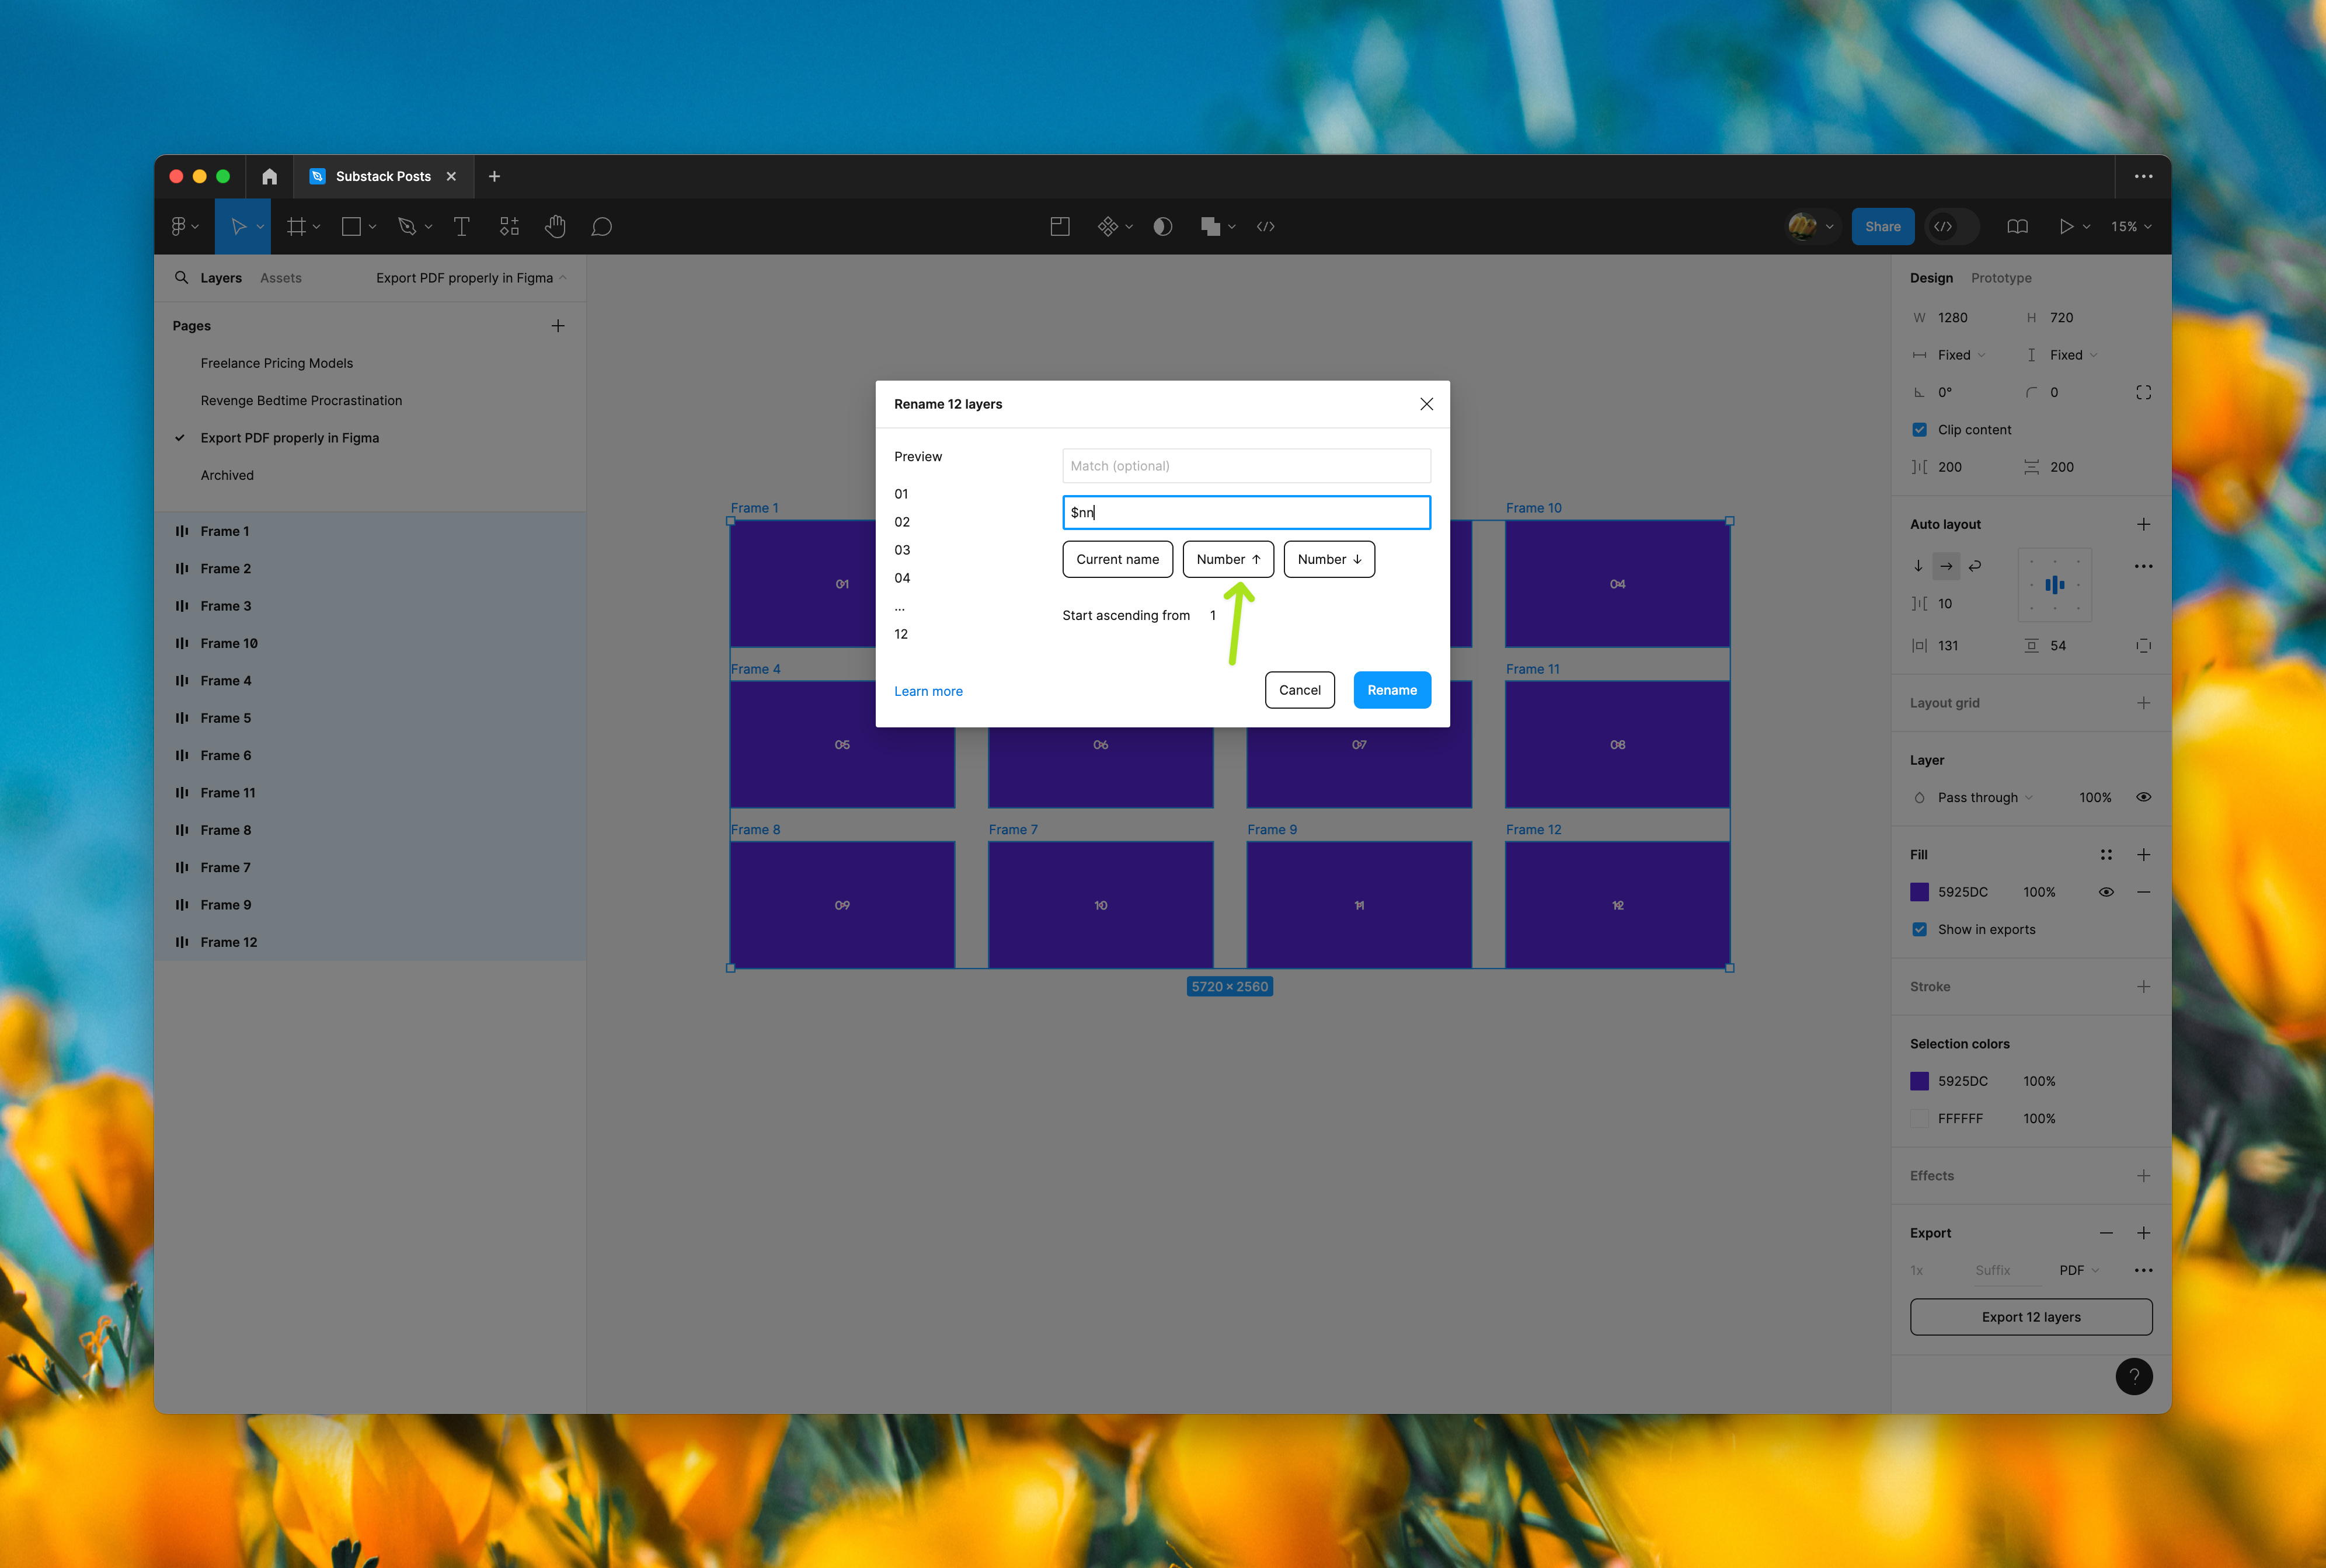The height and width of the screenshot is (1568, 2326).
Task: Open the Libraries book icon
Action: pos(2017,227)
